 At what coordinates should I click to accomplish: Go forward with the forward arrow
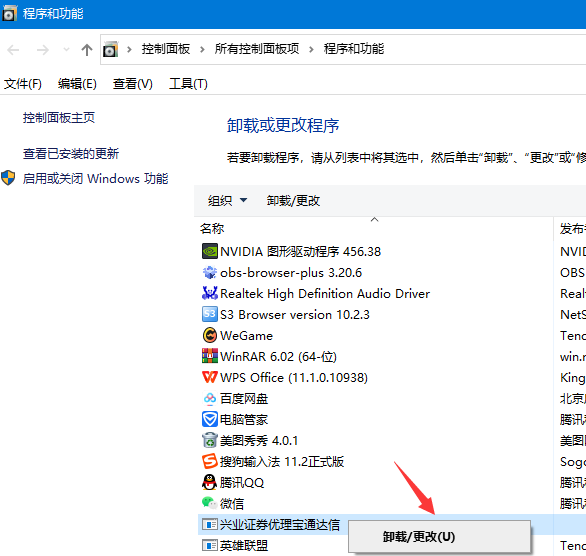(43, 50)
